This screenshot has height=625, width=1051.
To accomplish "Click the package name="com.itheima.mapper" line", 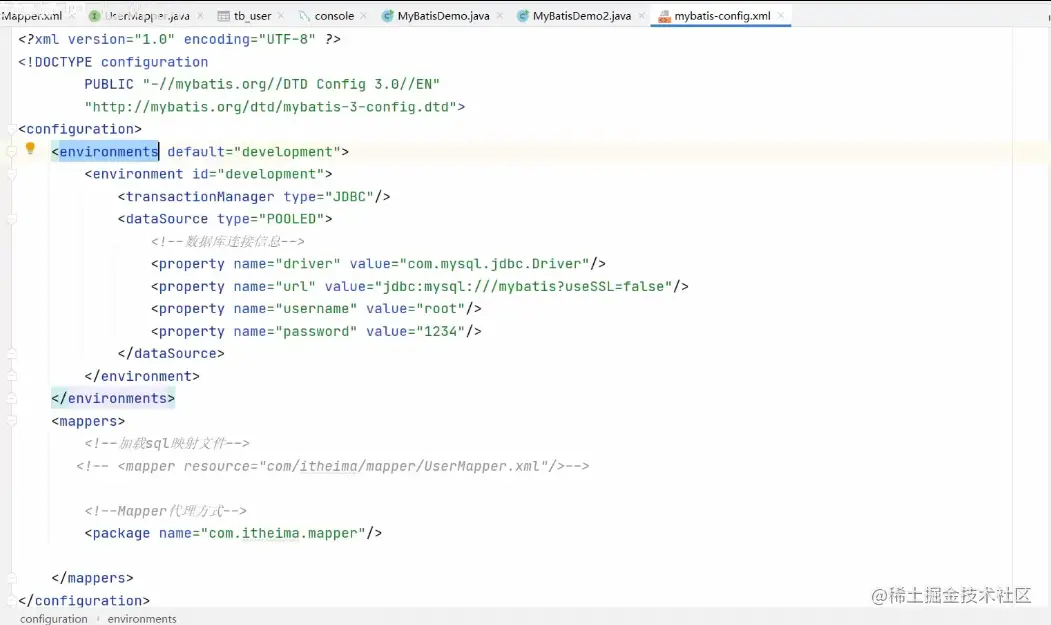I will tap(233, 533).
